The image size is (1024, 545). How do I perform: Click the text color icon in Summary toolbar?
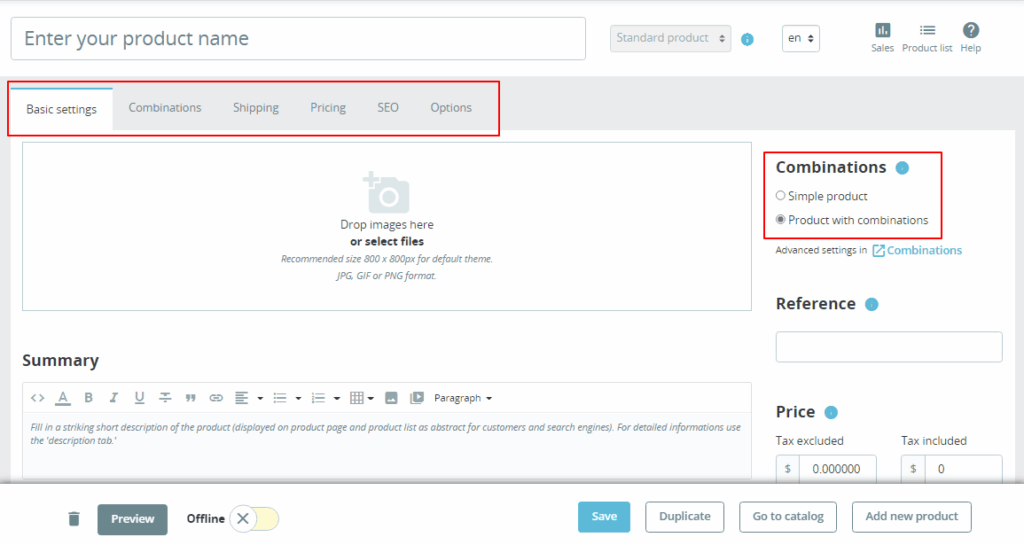click(63, 398)
